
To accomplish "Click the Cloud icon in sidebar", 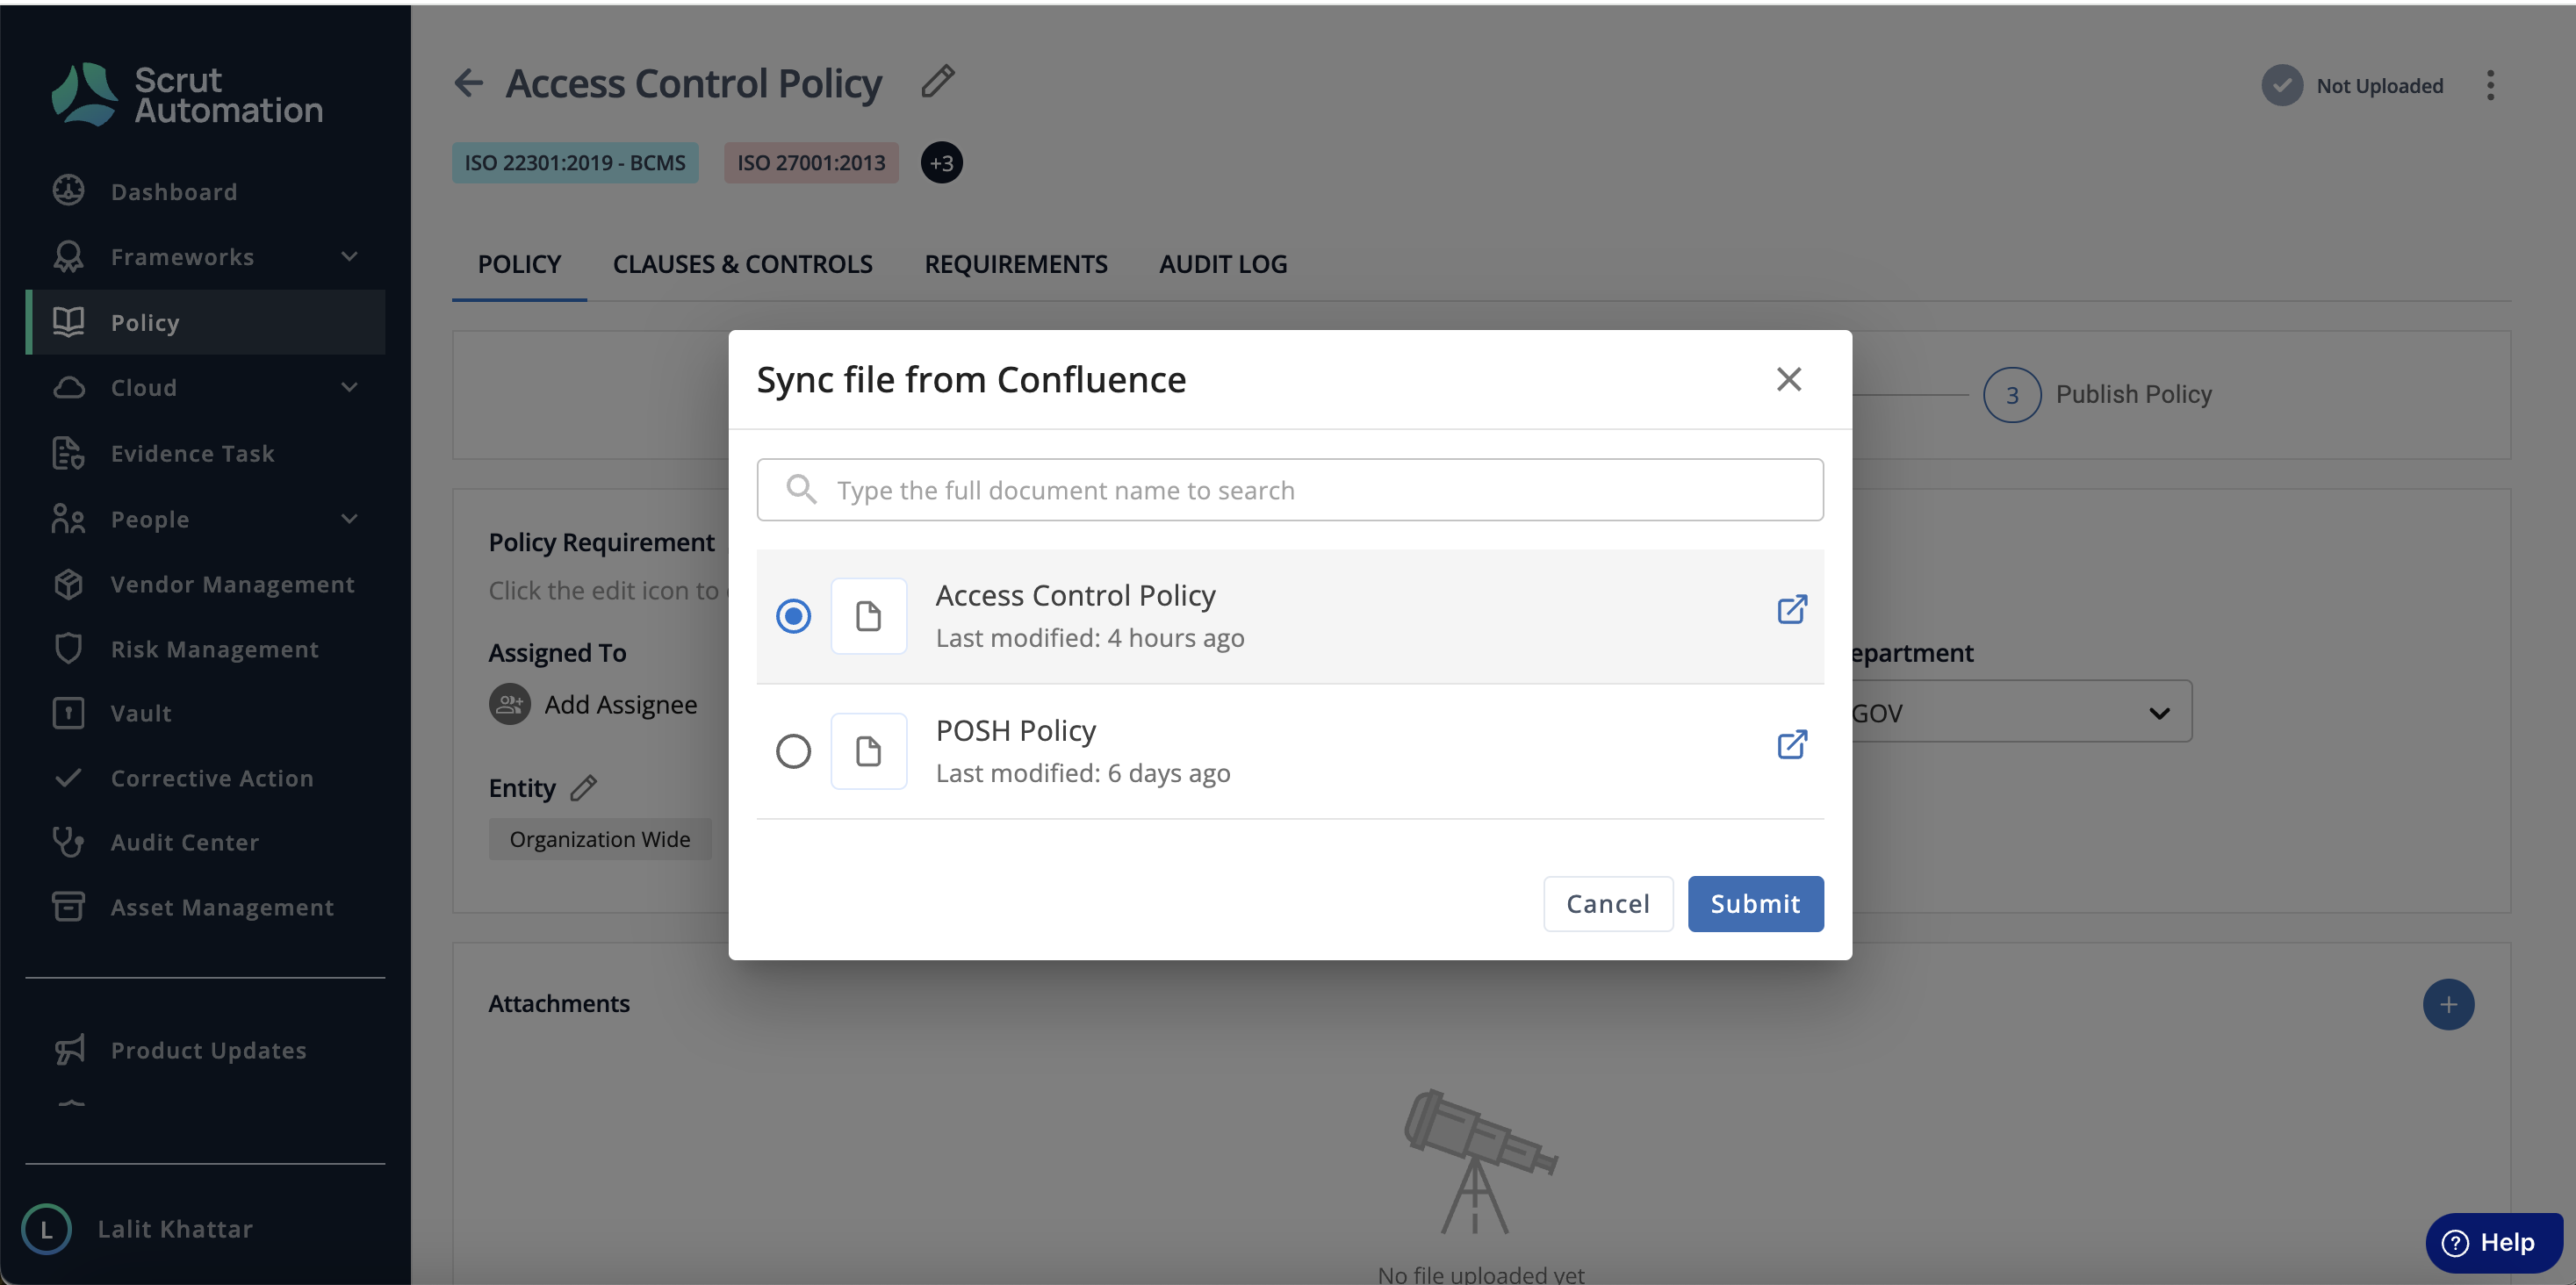I will (68, 387).
